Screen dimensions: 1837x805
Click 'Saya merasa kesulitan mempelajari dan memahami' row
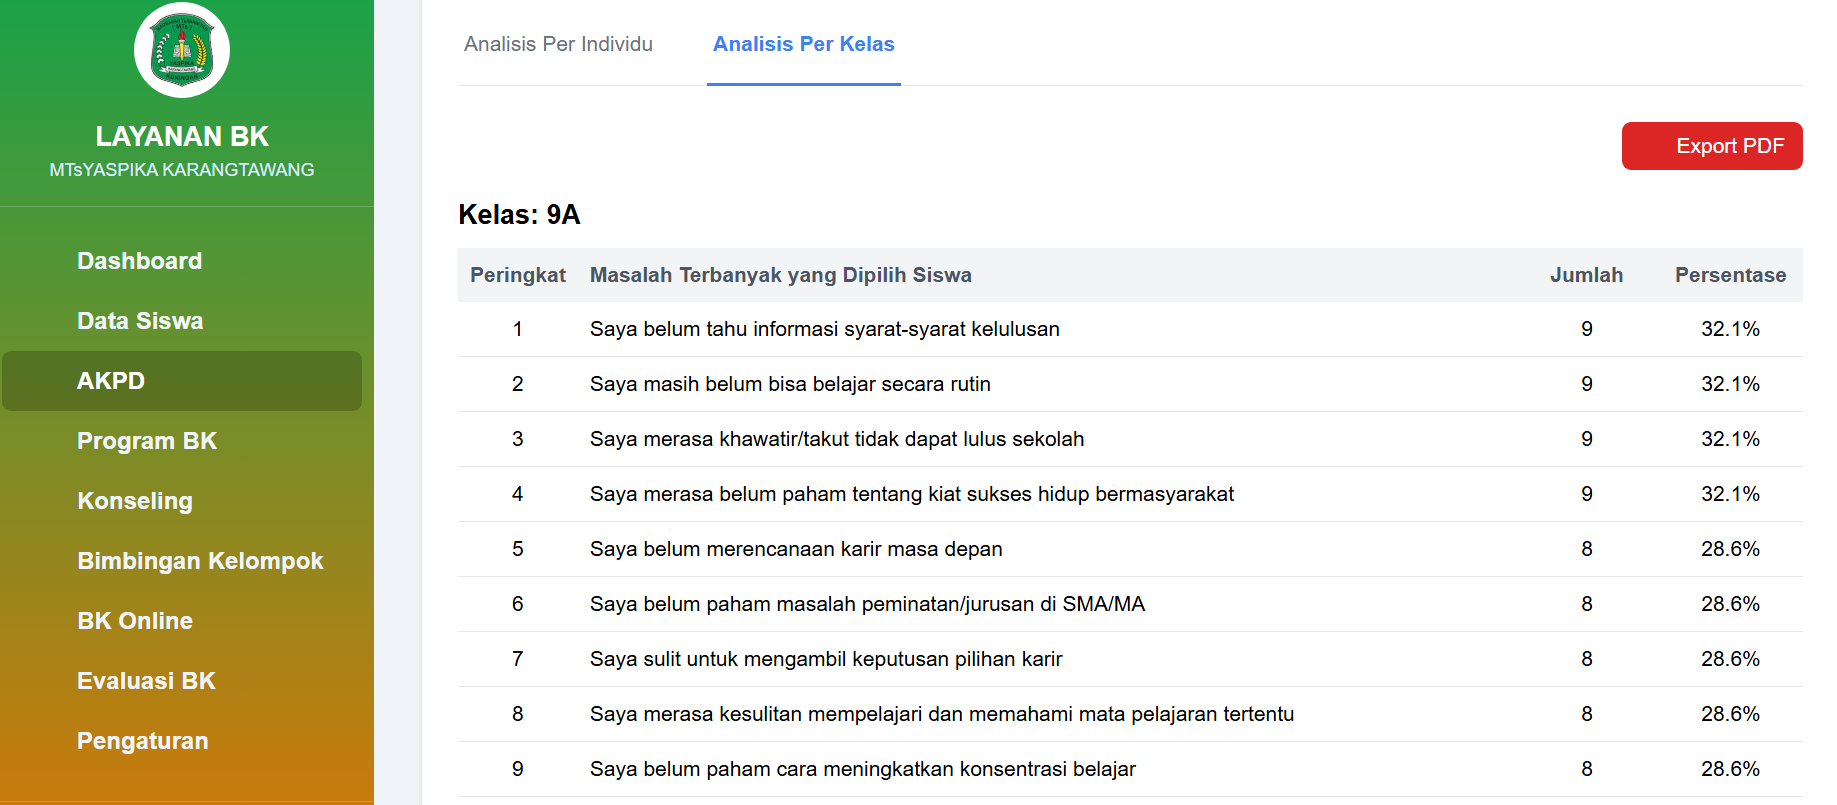pos(1130,714)
